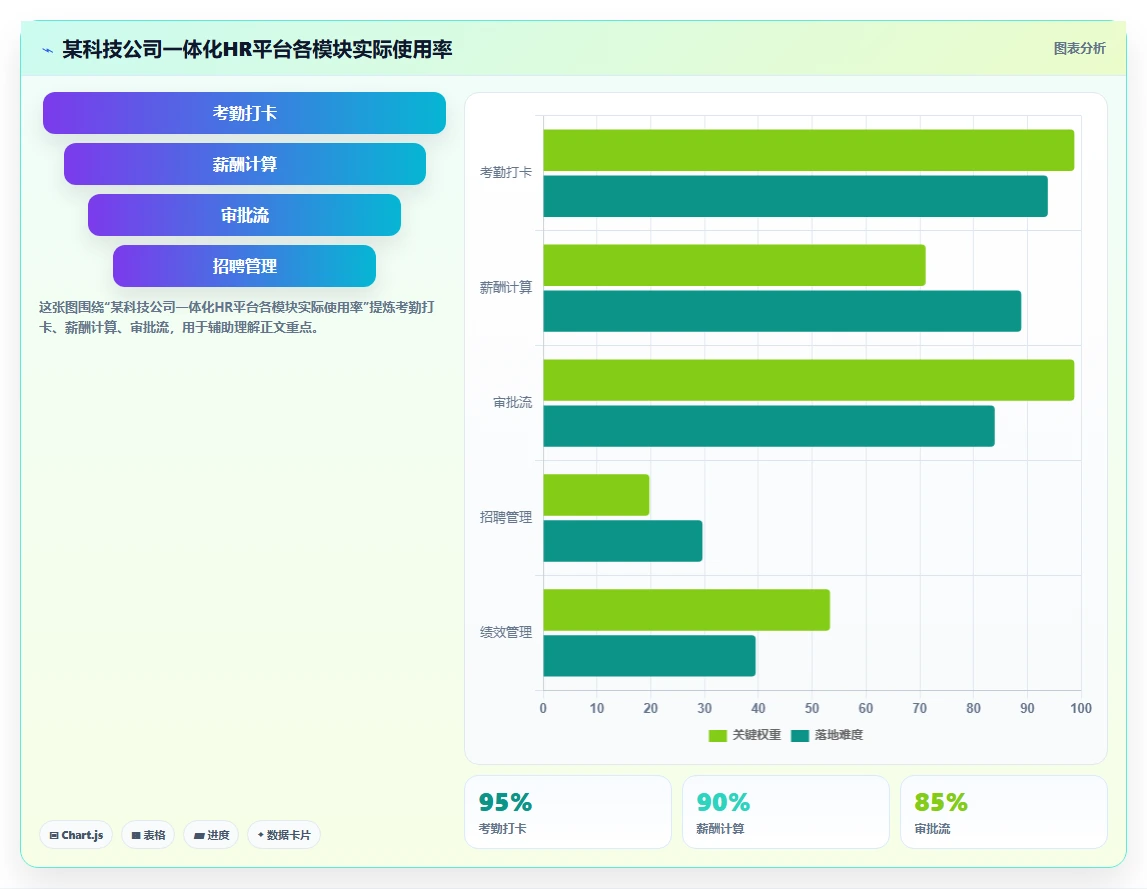The image size is (1147, 889).
Task: Click the x-axis value 100
Action: pos(1080,708)
